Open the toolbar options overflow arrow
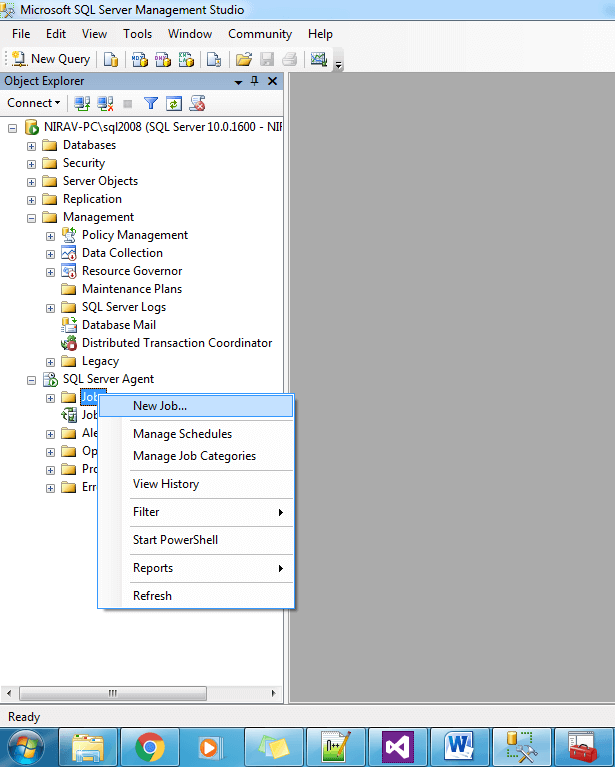This screenshot has height=768, width=615. pos(338,63)
